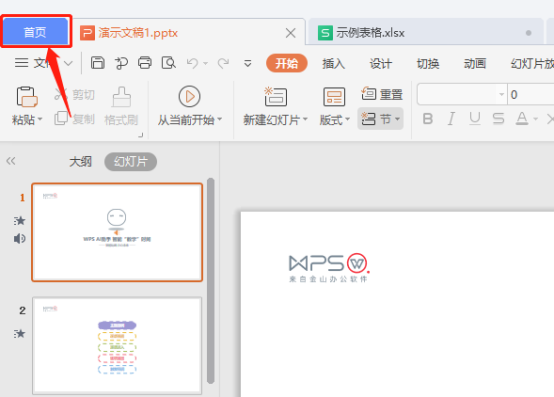The width and height of the screenshot is (554, 397).
Task: Select slide 2 thumbnail
Action: [117, 345]
